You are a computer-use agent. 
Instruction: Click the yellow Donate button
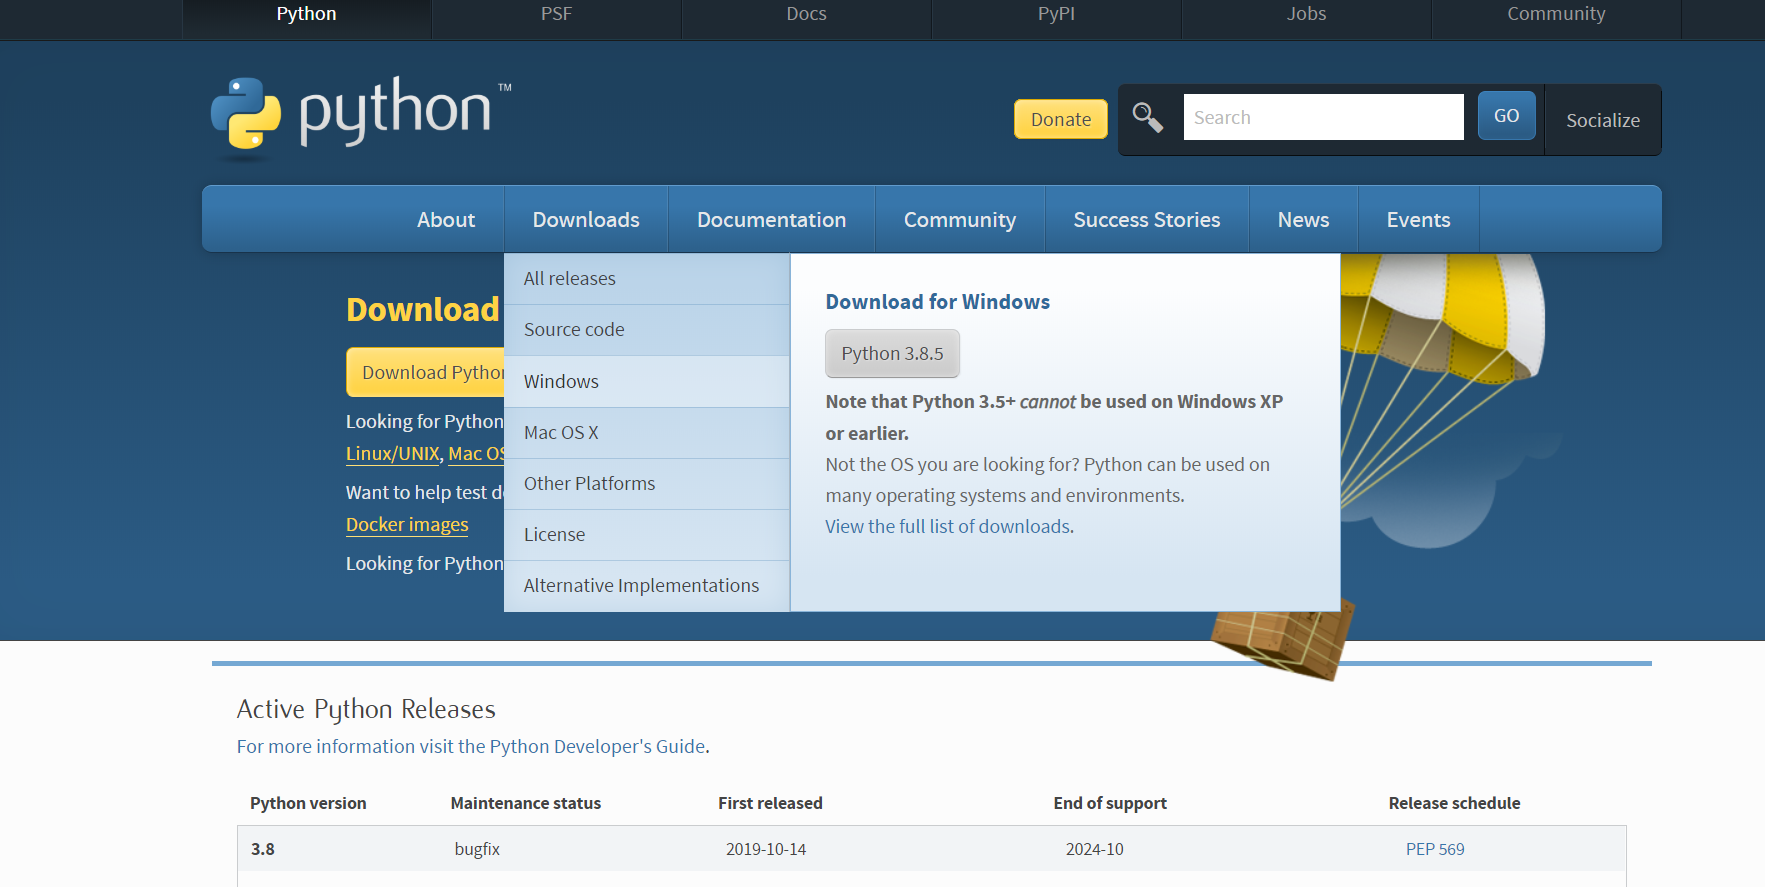[1061, 119]
